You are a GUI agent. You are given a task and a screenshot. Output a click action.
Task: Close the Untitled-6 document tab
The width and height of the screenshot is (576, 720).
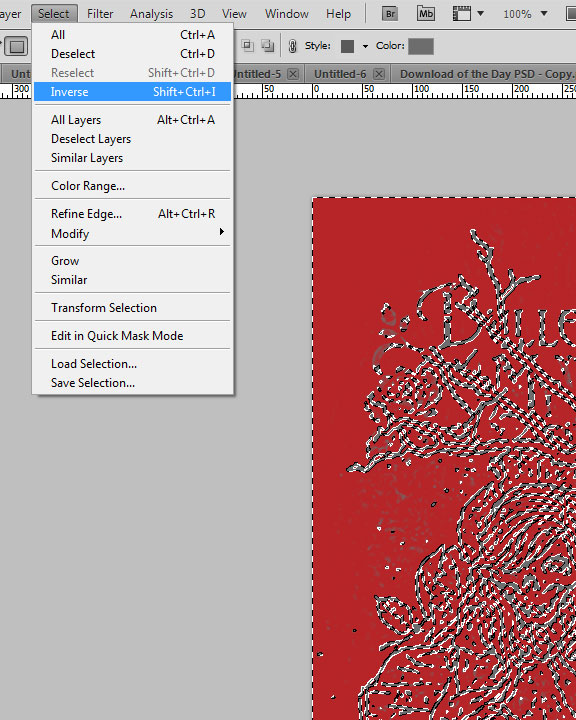click(x=378, y=74)
